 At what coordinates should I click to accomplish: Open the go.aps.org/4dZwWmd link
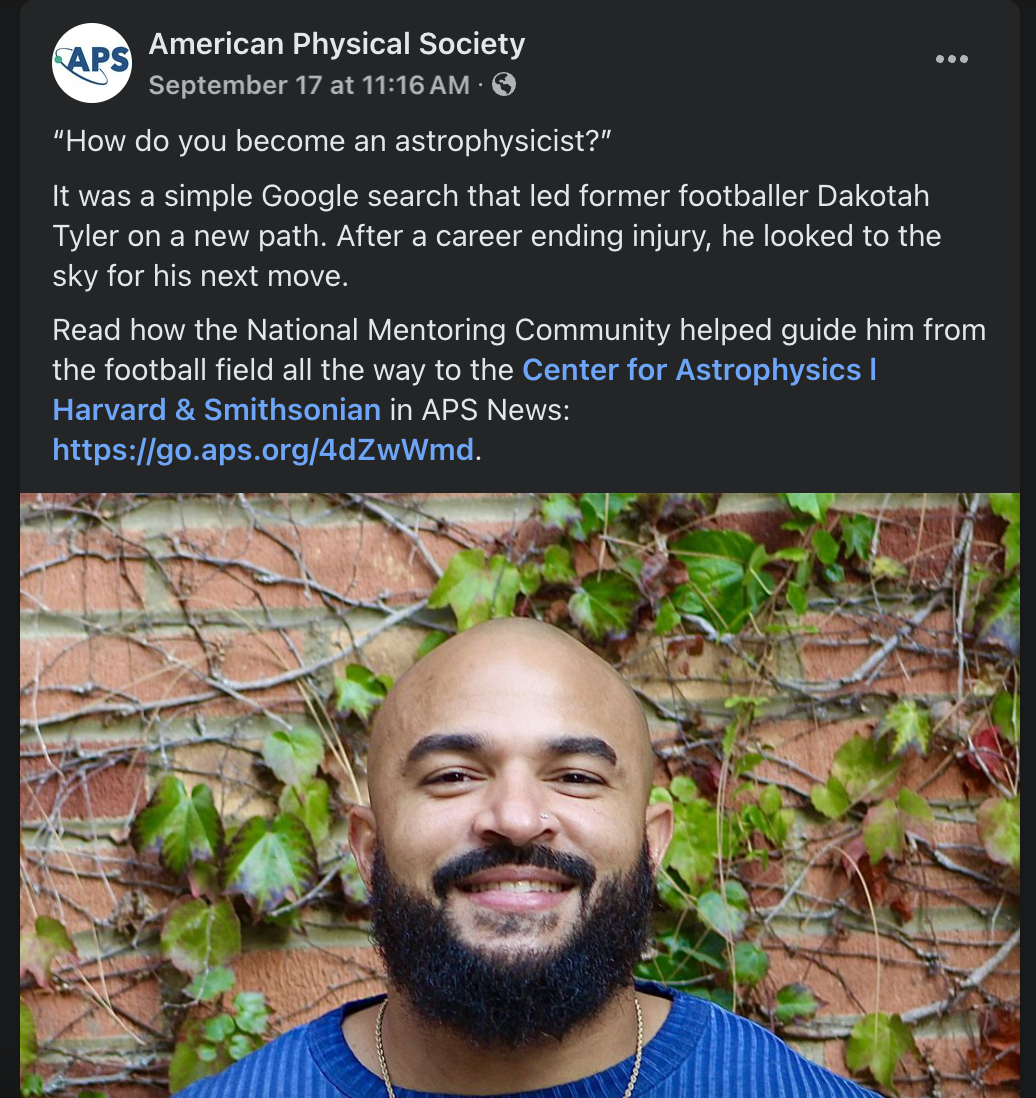tap(263, 450)
